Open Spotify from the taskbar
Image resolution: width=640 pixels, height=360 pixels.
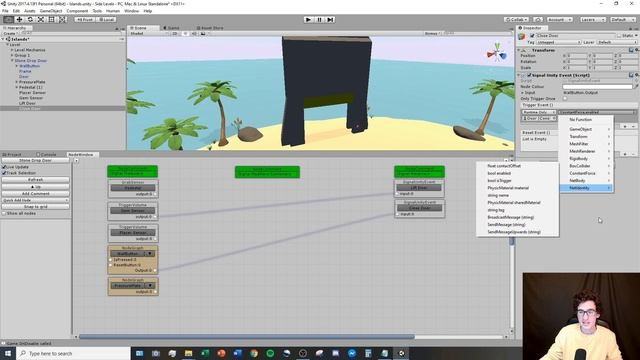(270, 353)
